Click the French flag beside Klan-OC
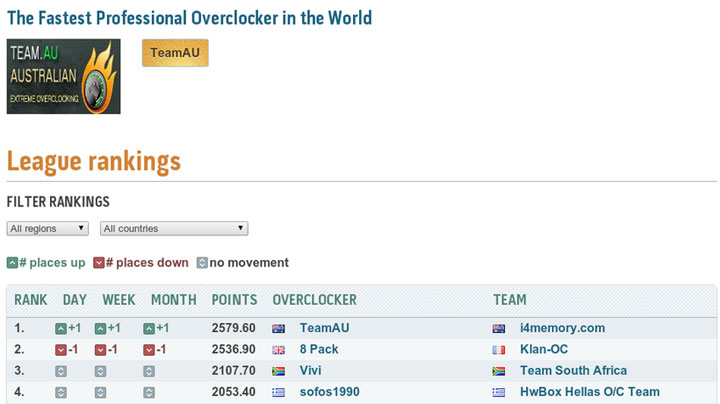Screen dimensions: 720x404 pos(499,350)
